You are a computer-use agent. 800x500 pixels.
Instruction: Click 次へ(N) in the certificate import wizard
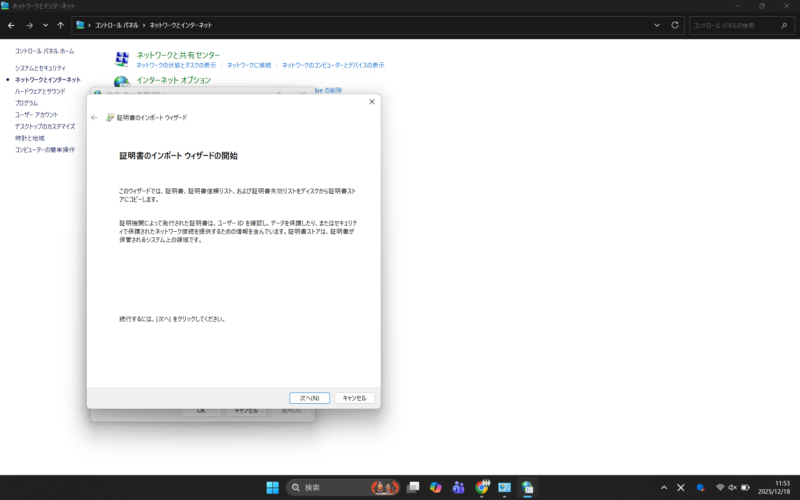(x=309, y=398)
